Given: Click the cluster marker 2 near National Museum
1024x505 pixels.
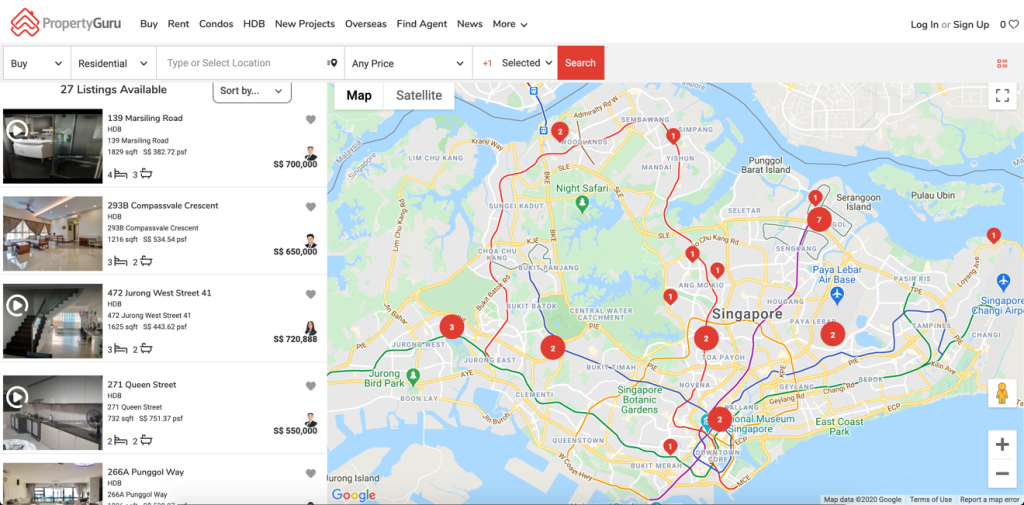Looking at the screenshot, I should 719,419.
